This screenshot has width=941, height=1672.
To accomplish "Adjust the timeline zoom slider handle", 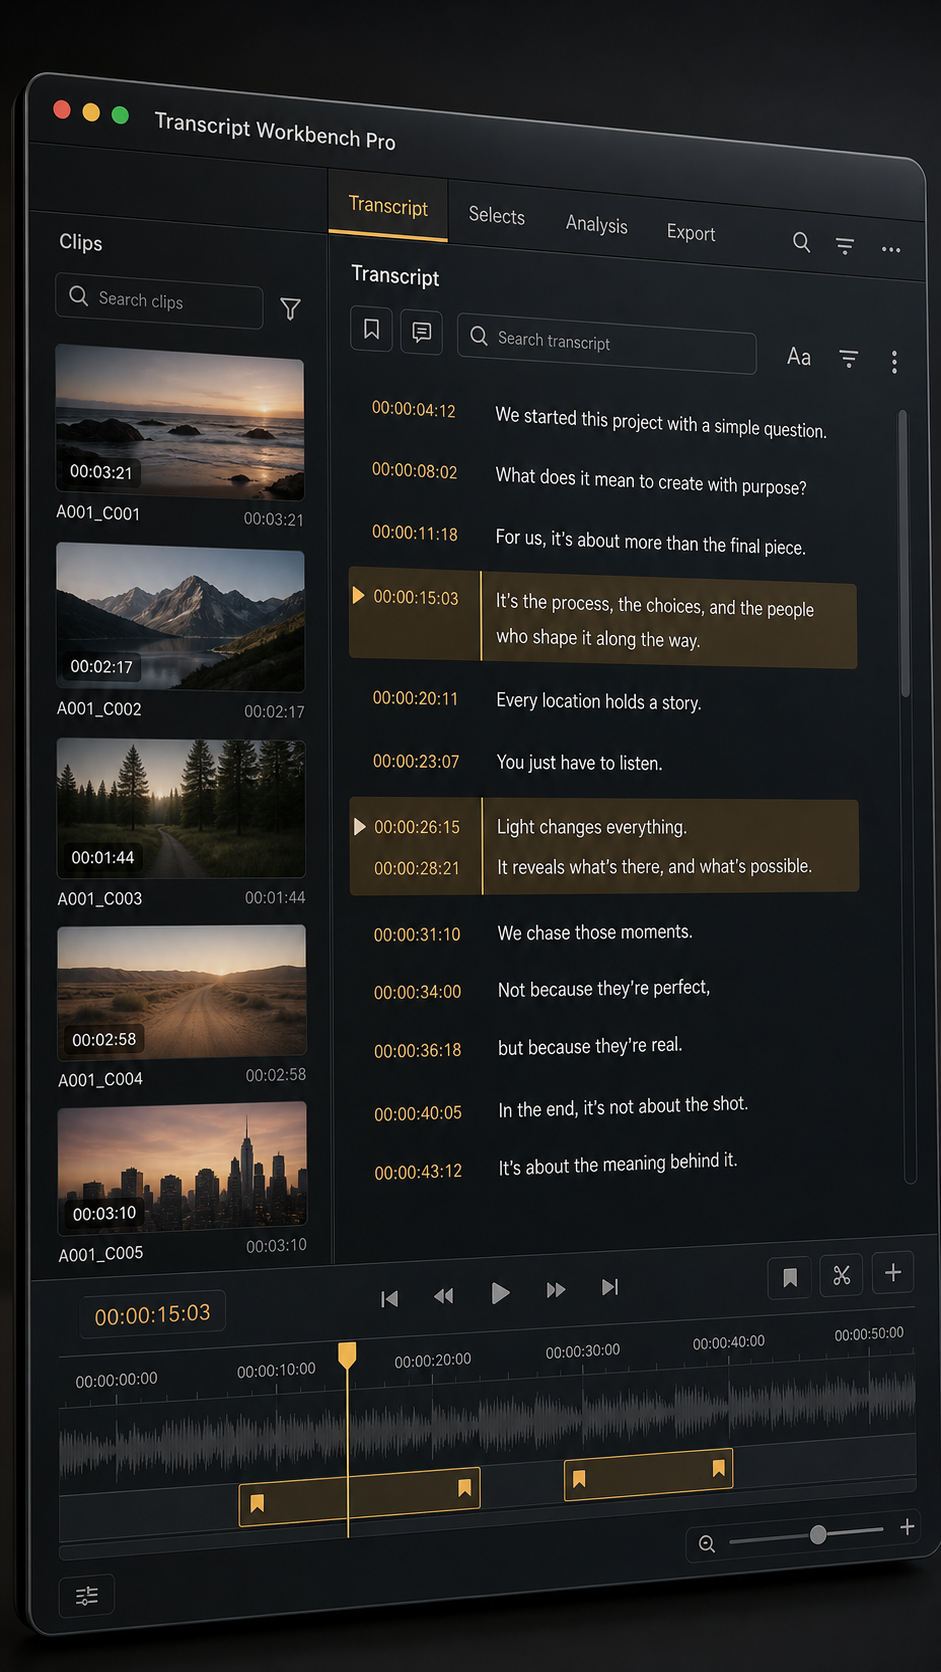I will [818, 1534].
